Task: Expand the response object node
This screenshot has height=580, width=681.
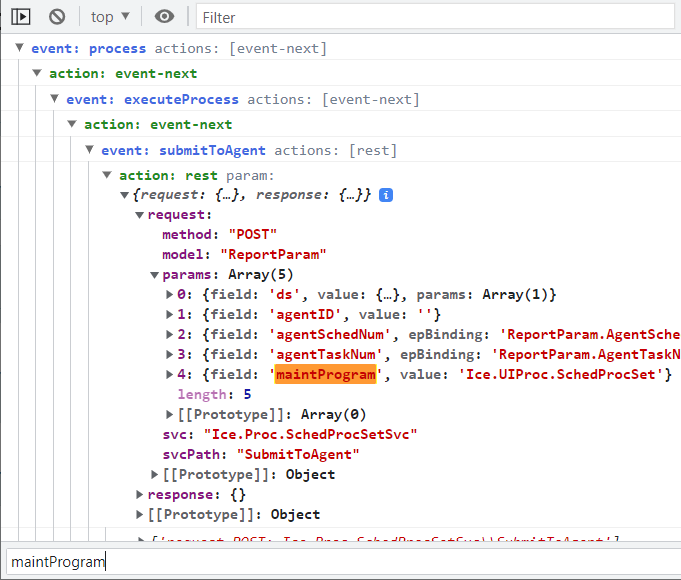Action: pos(140,494)
